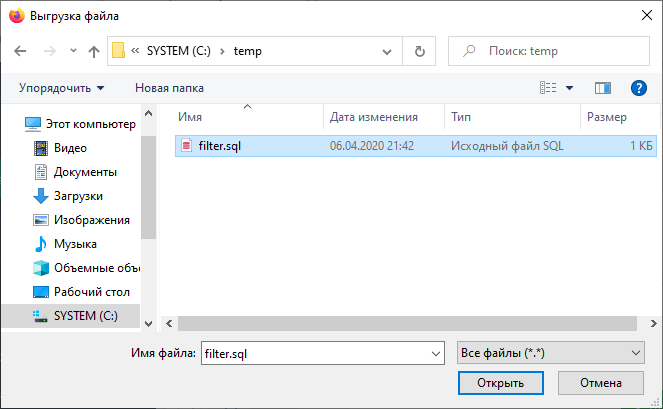663x409 pixels.
Task: Click the Firefox icon in title bar
Action: click(x=16, y=16)
